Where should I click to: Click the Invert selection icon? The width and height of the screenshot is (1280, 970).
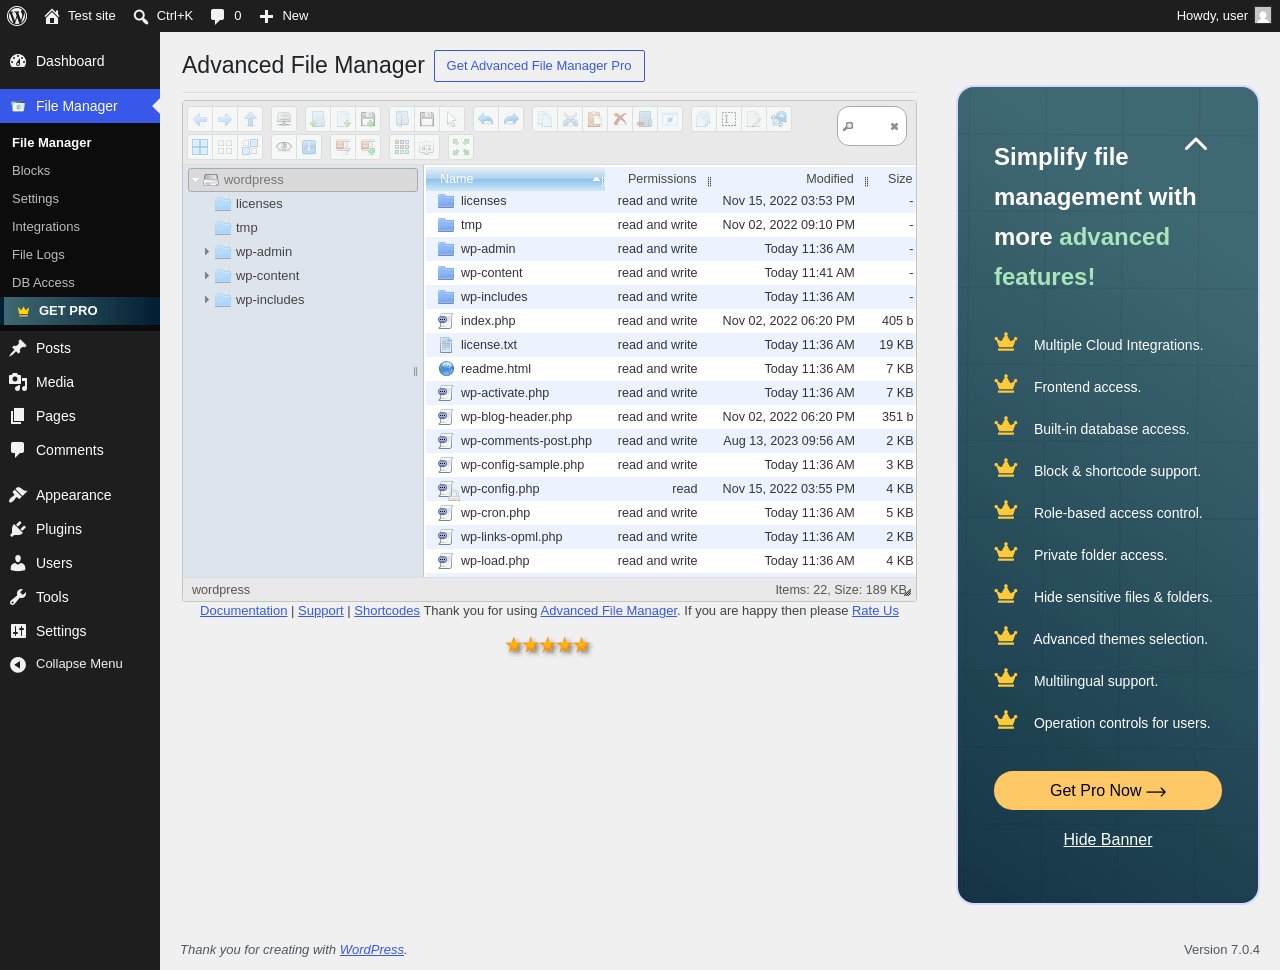click(250, 147)
